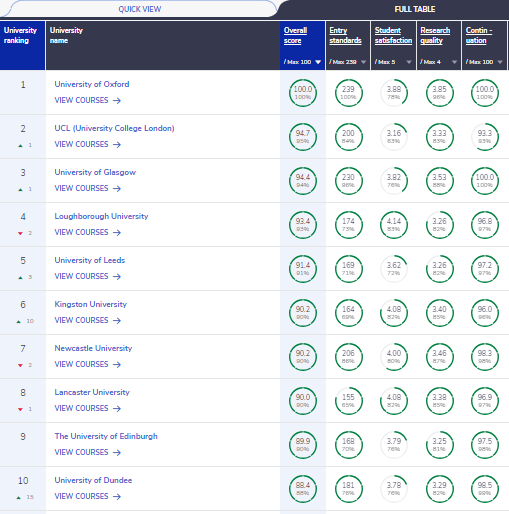Open University of Glasgow link
Viewport: 509px width, 514px height.
click(95, 172)
